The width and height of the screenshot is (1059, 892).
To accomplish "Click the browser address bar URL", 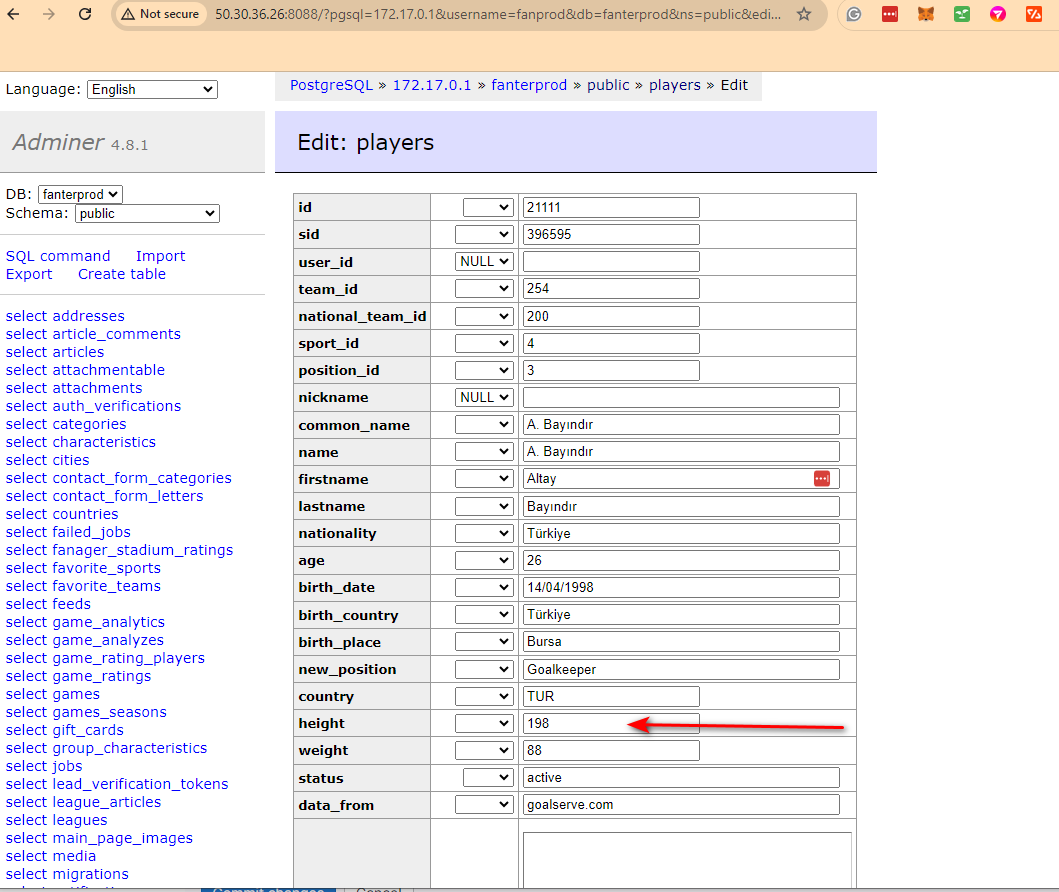I will coord(498,14).
